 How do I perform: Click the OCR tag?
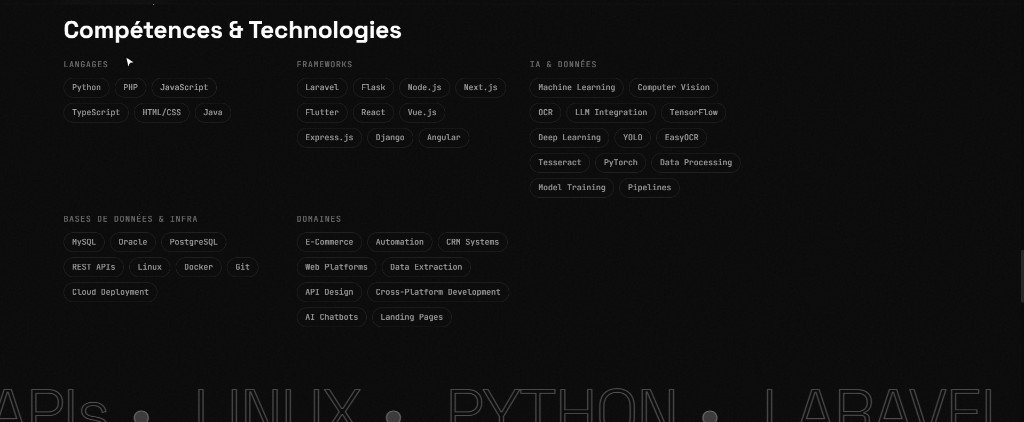pyautogui.click(x=545, y=112)
